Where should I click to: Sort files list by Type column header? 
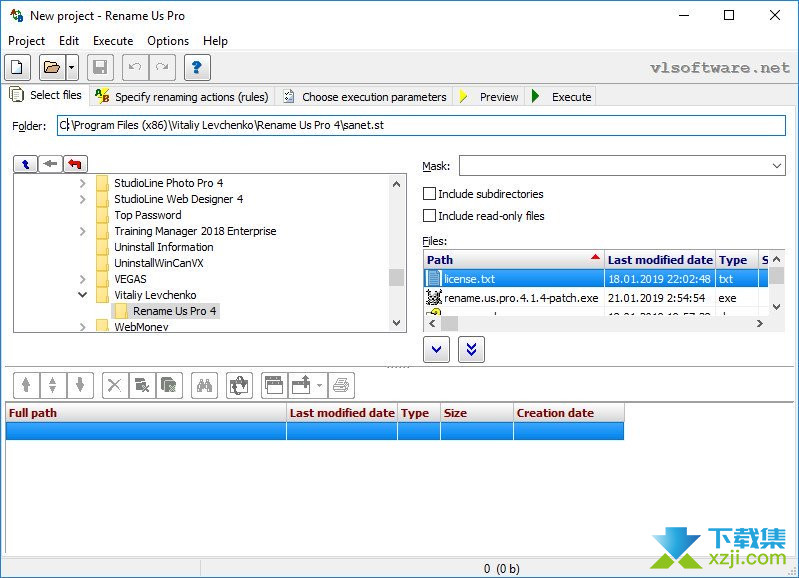737,260
